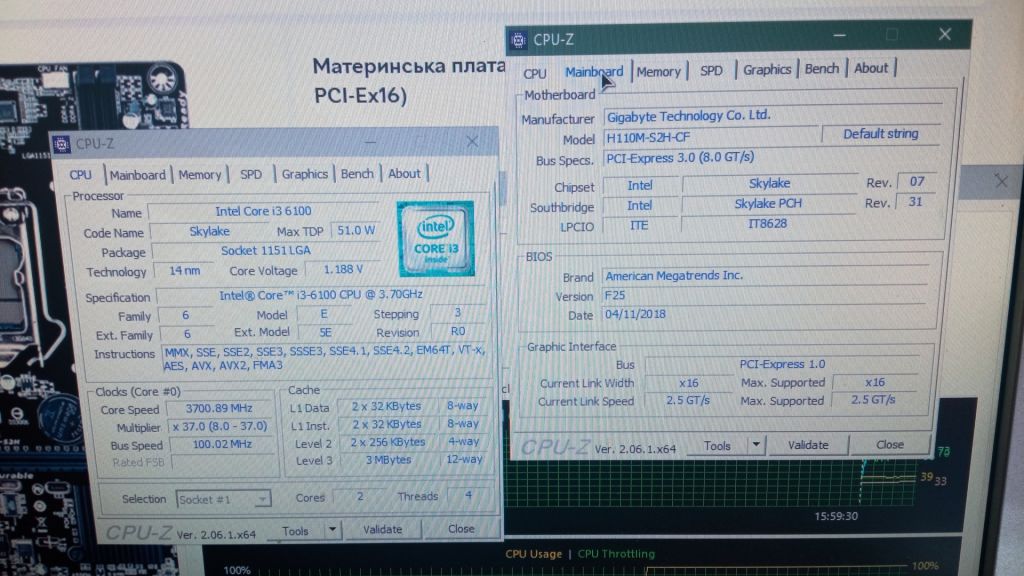Click the LPCIO value IT8628
The height and width of the screenshot is (576, 1024).
click(x=767, y=224)
